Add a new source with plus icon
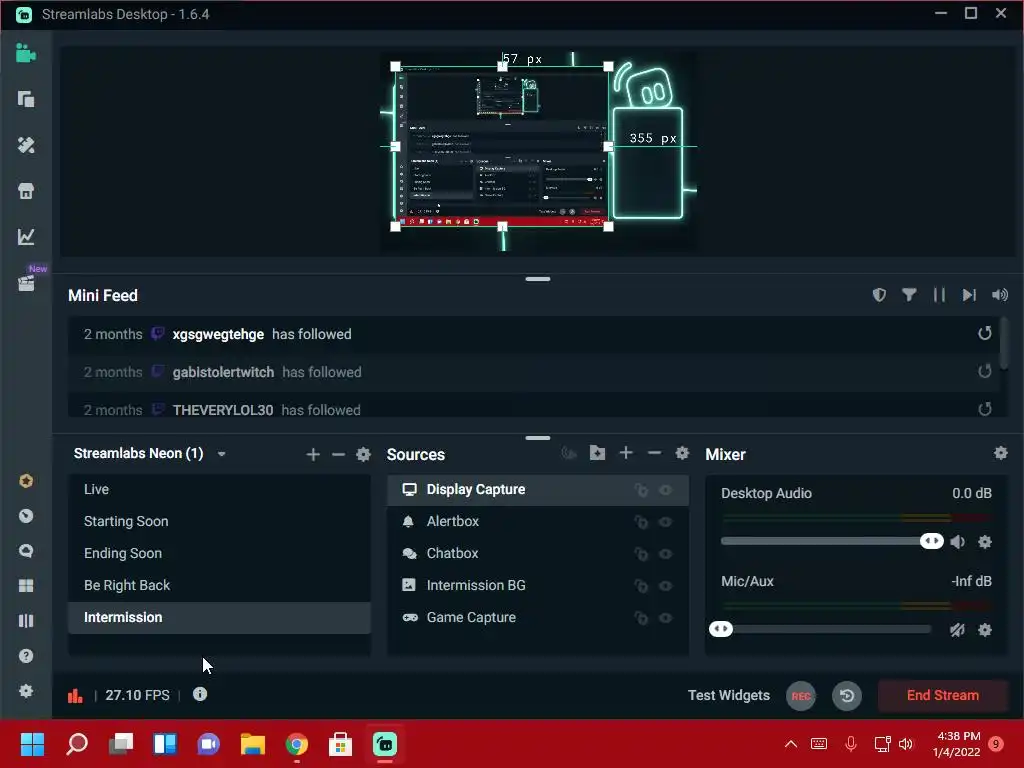 [x=626, y=453]
